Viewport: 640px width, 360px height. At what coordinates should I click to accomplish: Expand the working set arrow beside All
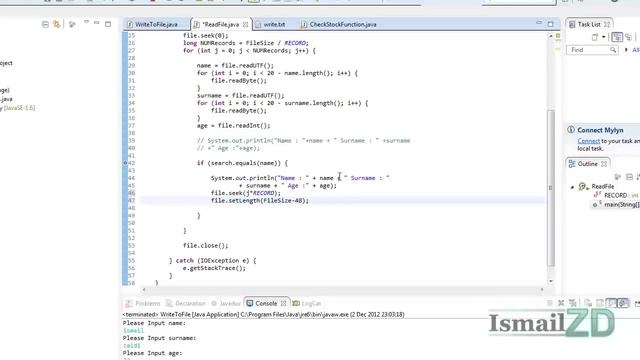[626, 50]
